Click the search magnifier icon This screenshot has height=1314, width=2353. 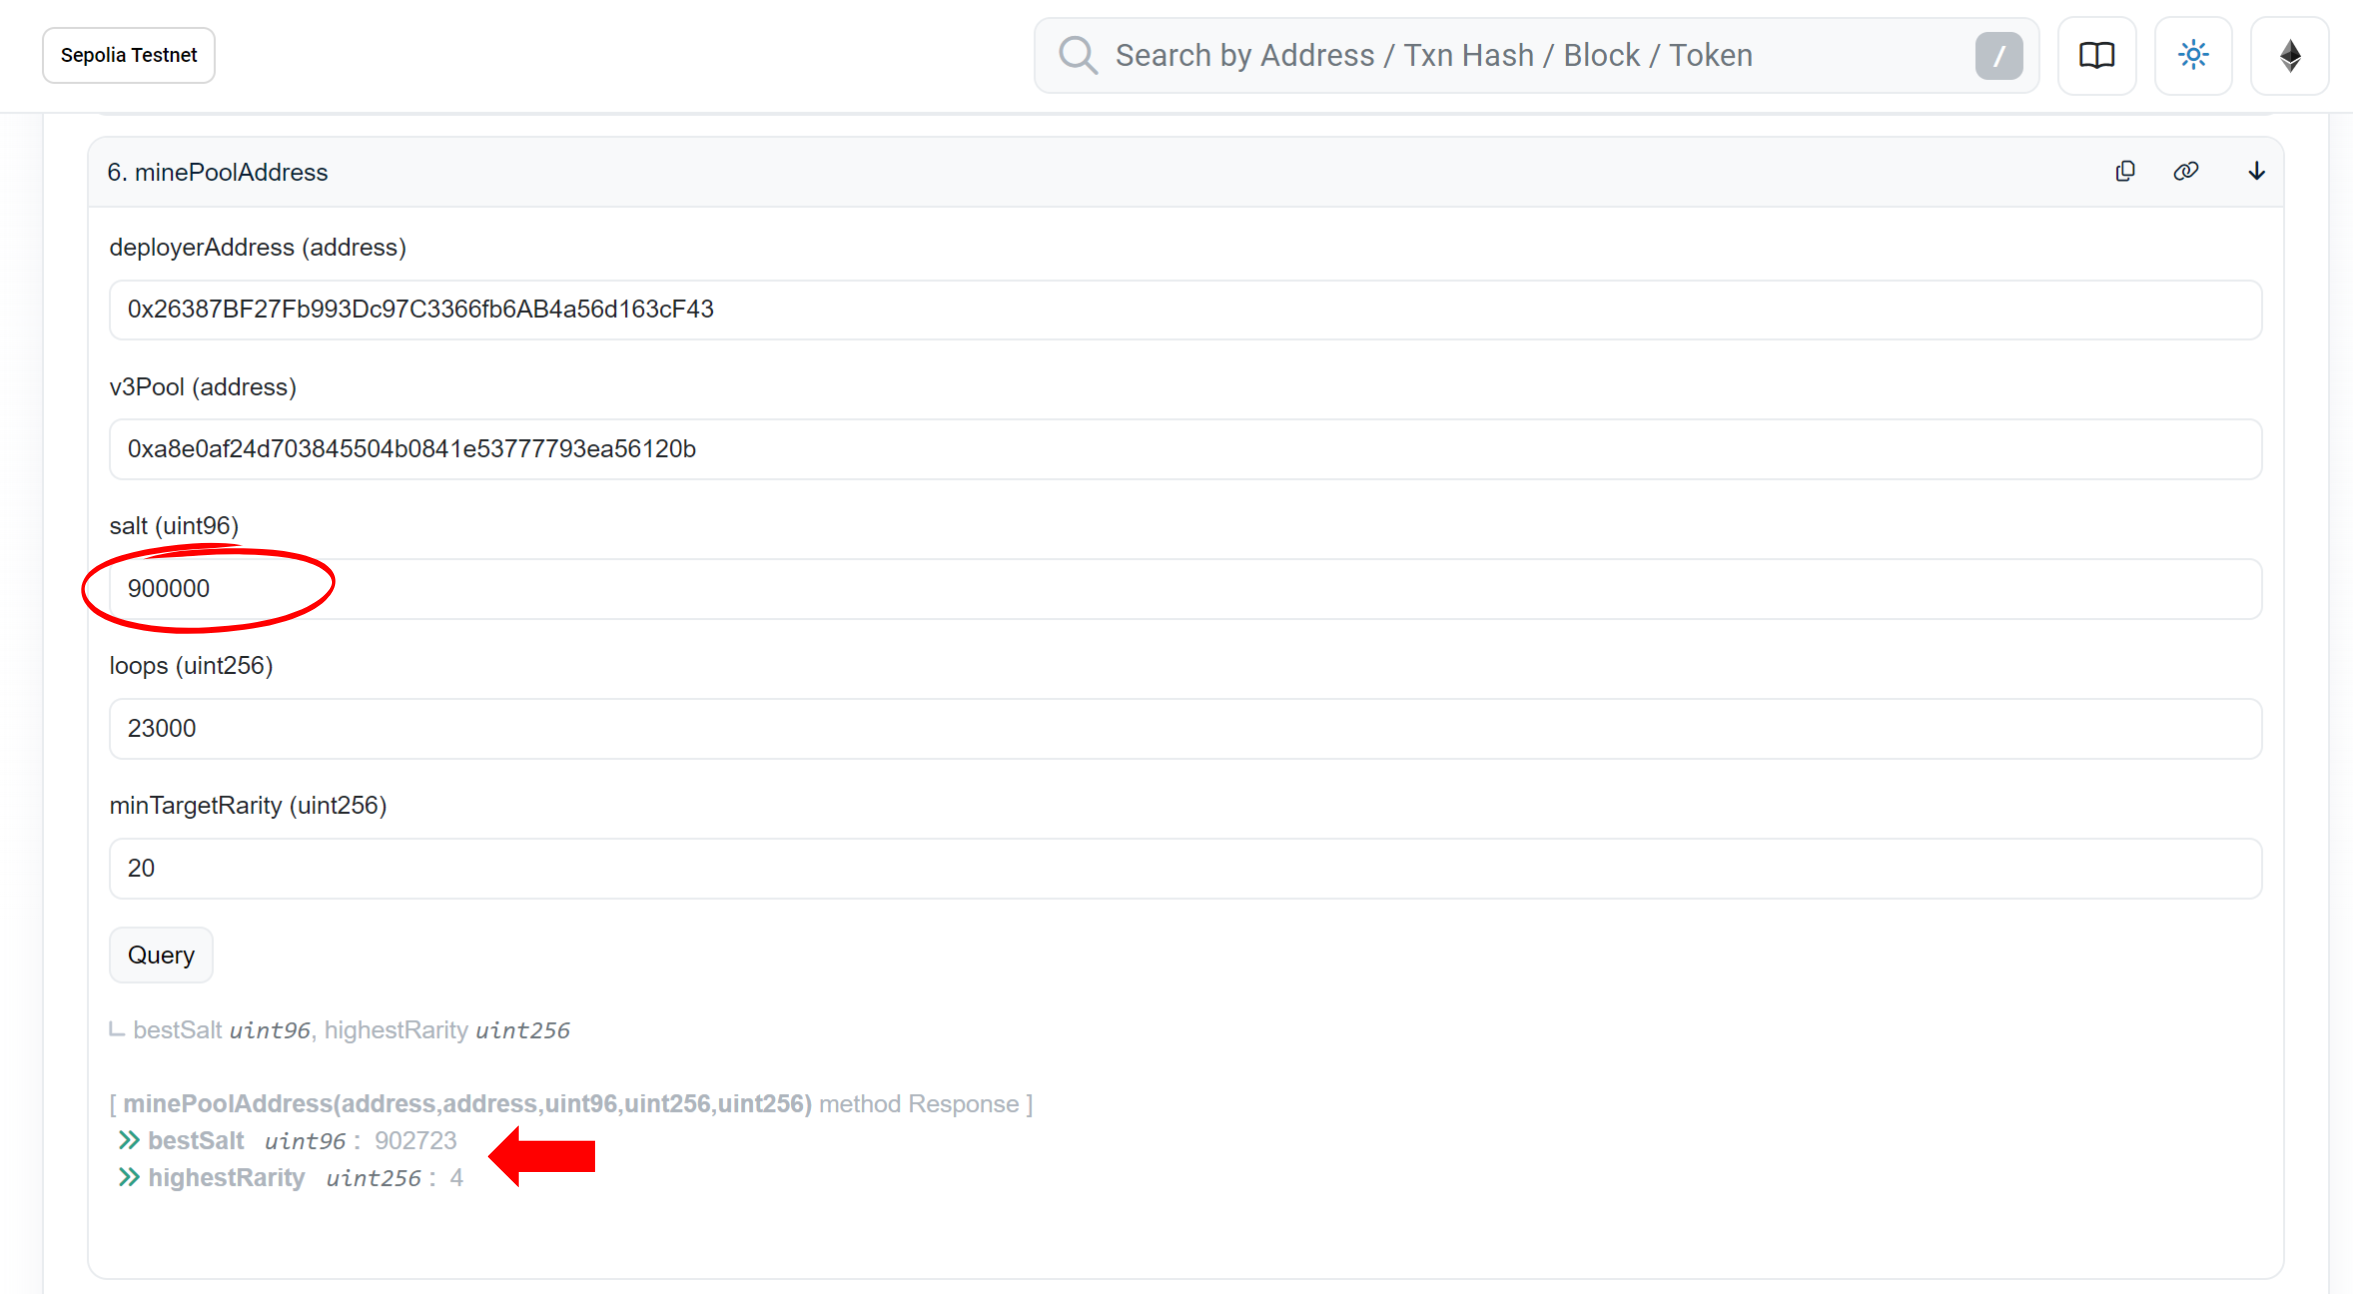click(1078, 55)
